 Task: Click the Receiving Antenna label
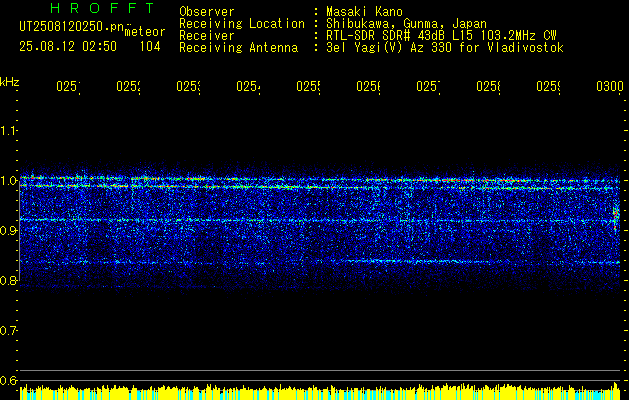(x=239, y=48)
